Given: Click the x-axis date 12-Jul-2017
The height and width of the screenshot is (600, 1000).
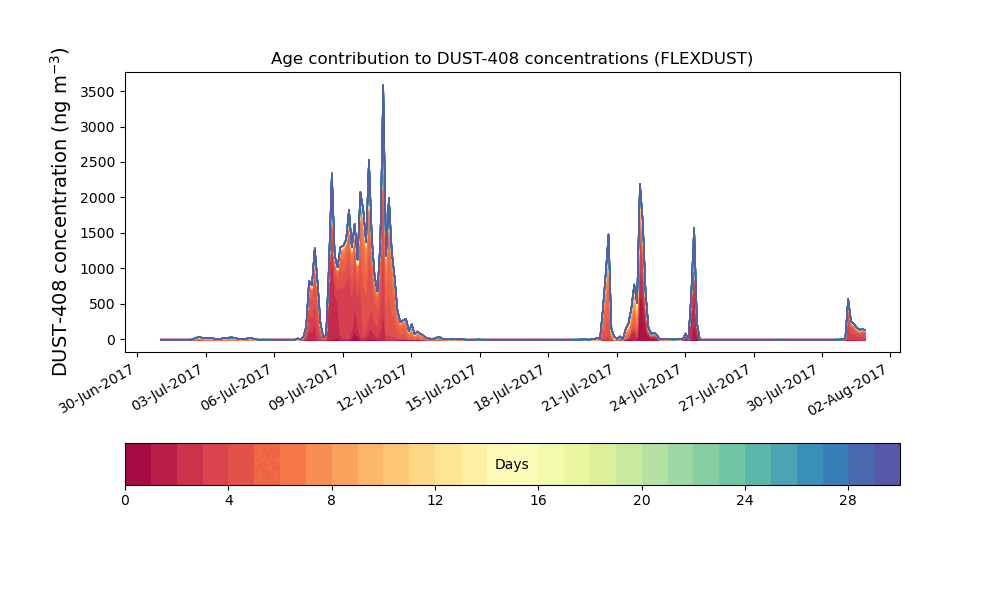Looking at the screenshot, I should [x=372, y=388].
